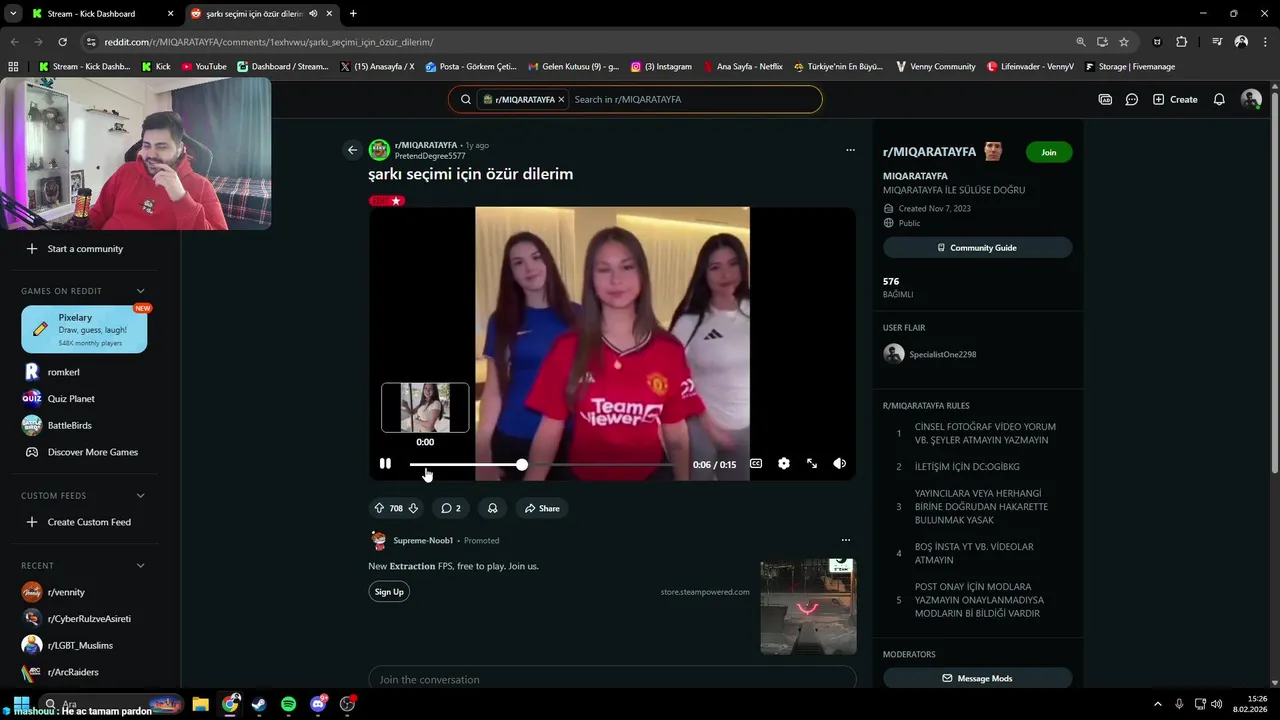The image size is (1280, 720).
Task: Open the promoted ad's three-dot menu
Action: [845, 540]
